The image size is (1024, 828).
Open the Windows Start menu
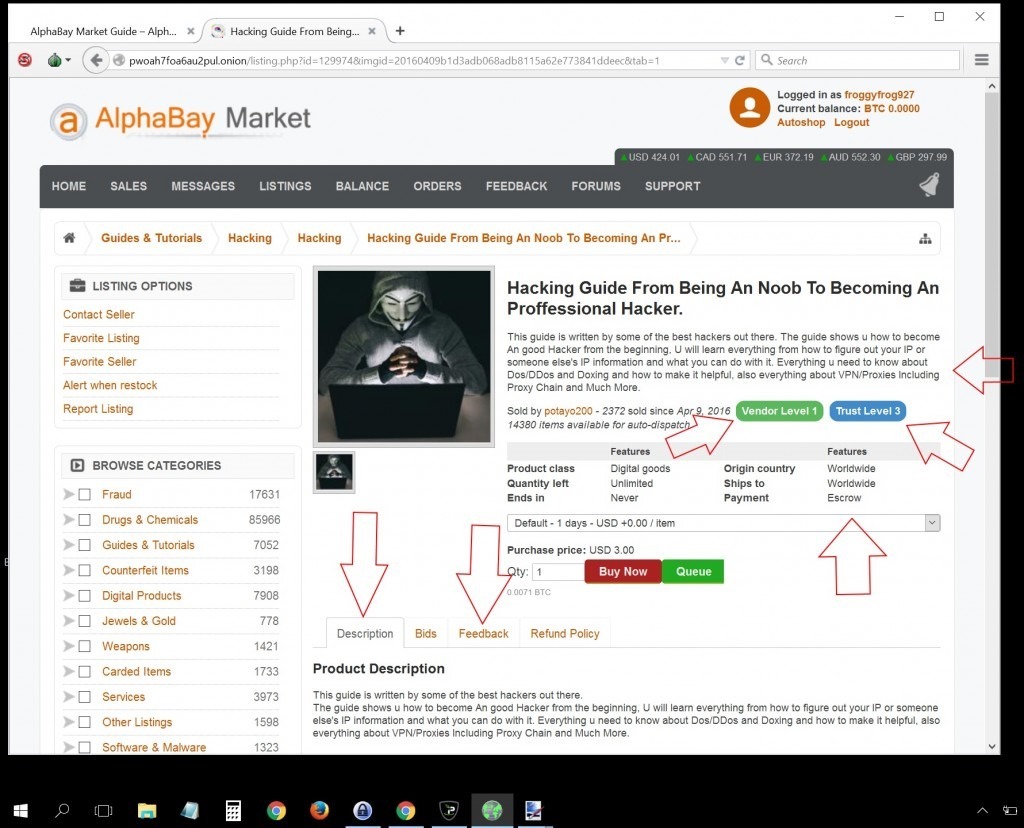point(20,811)
